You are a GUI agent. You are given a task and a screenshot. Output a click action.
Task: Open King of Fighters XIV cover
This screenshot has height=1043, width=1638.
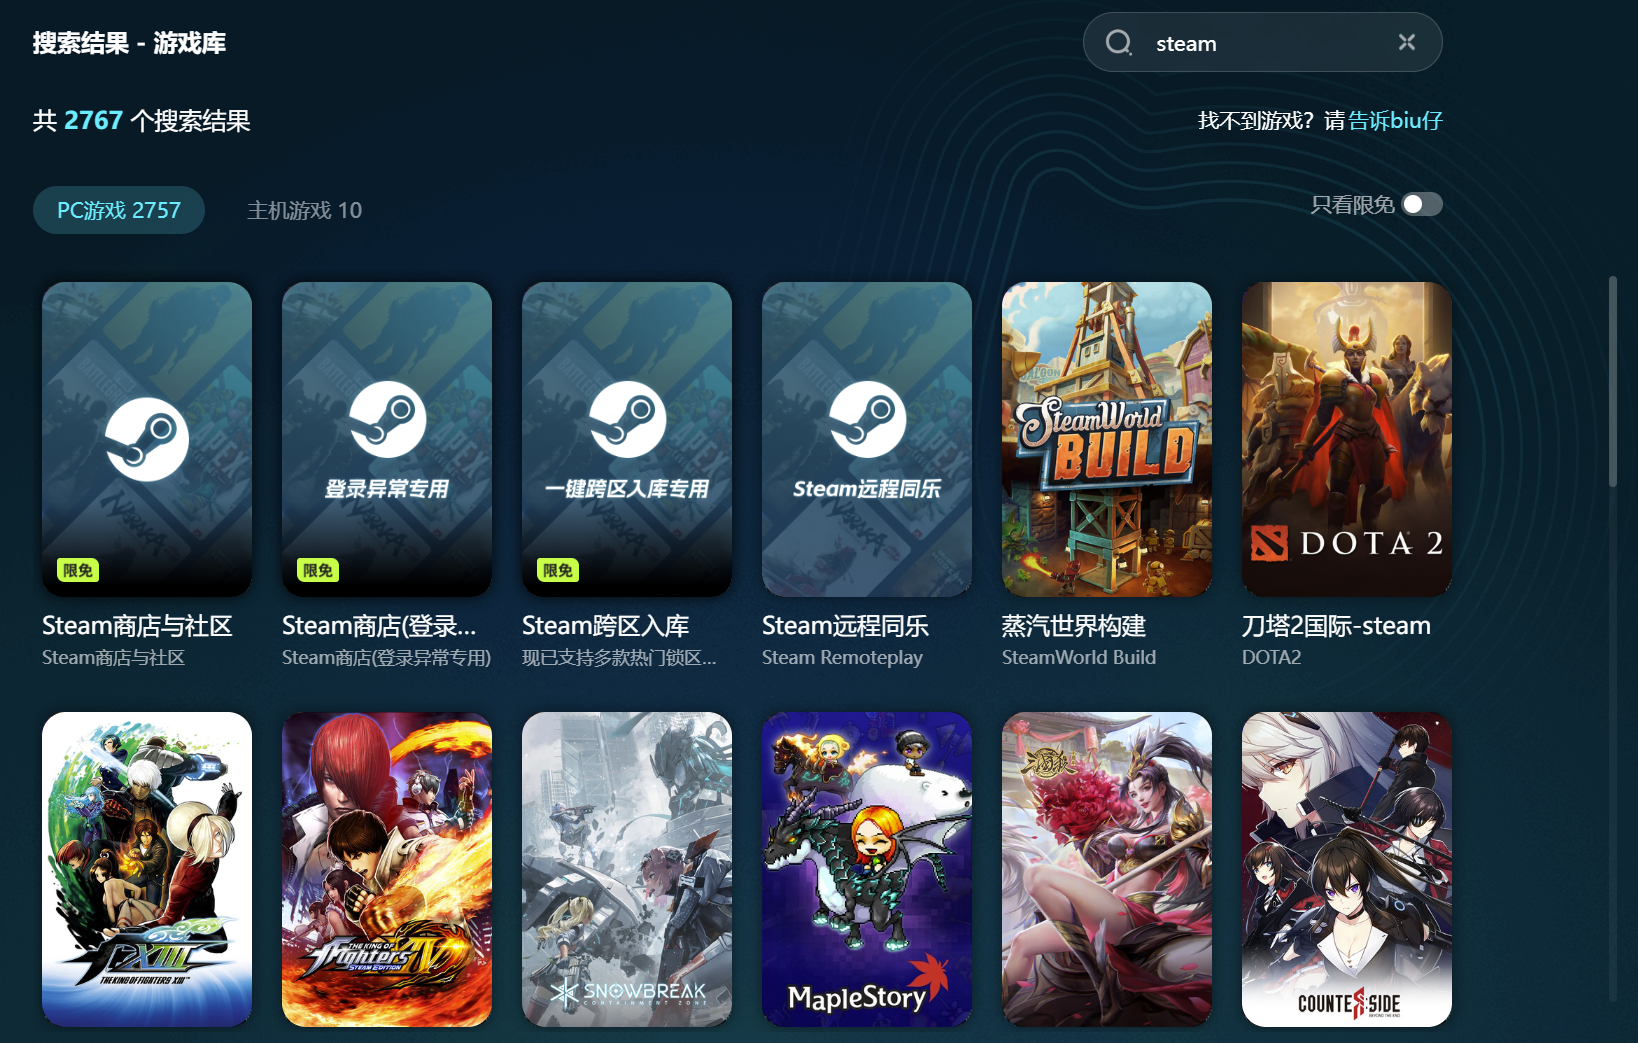[x=387, y=868]
